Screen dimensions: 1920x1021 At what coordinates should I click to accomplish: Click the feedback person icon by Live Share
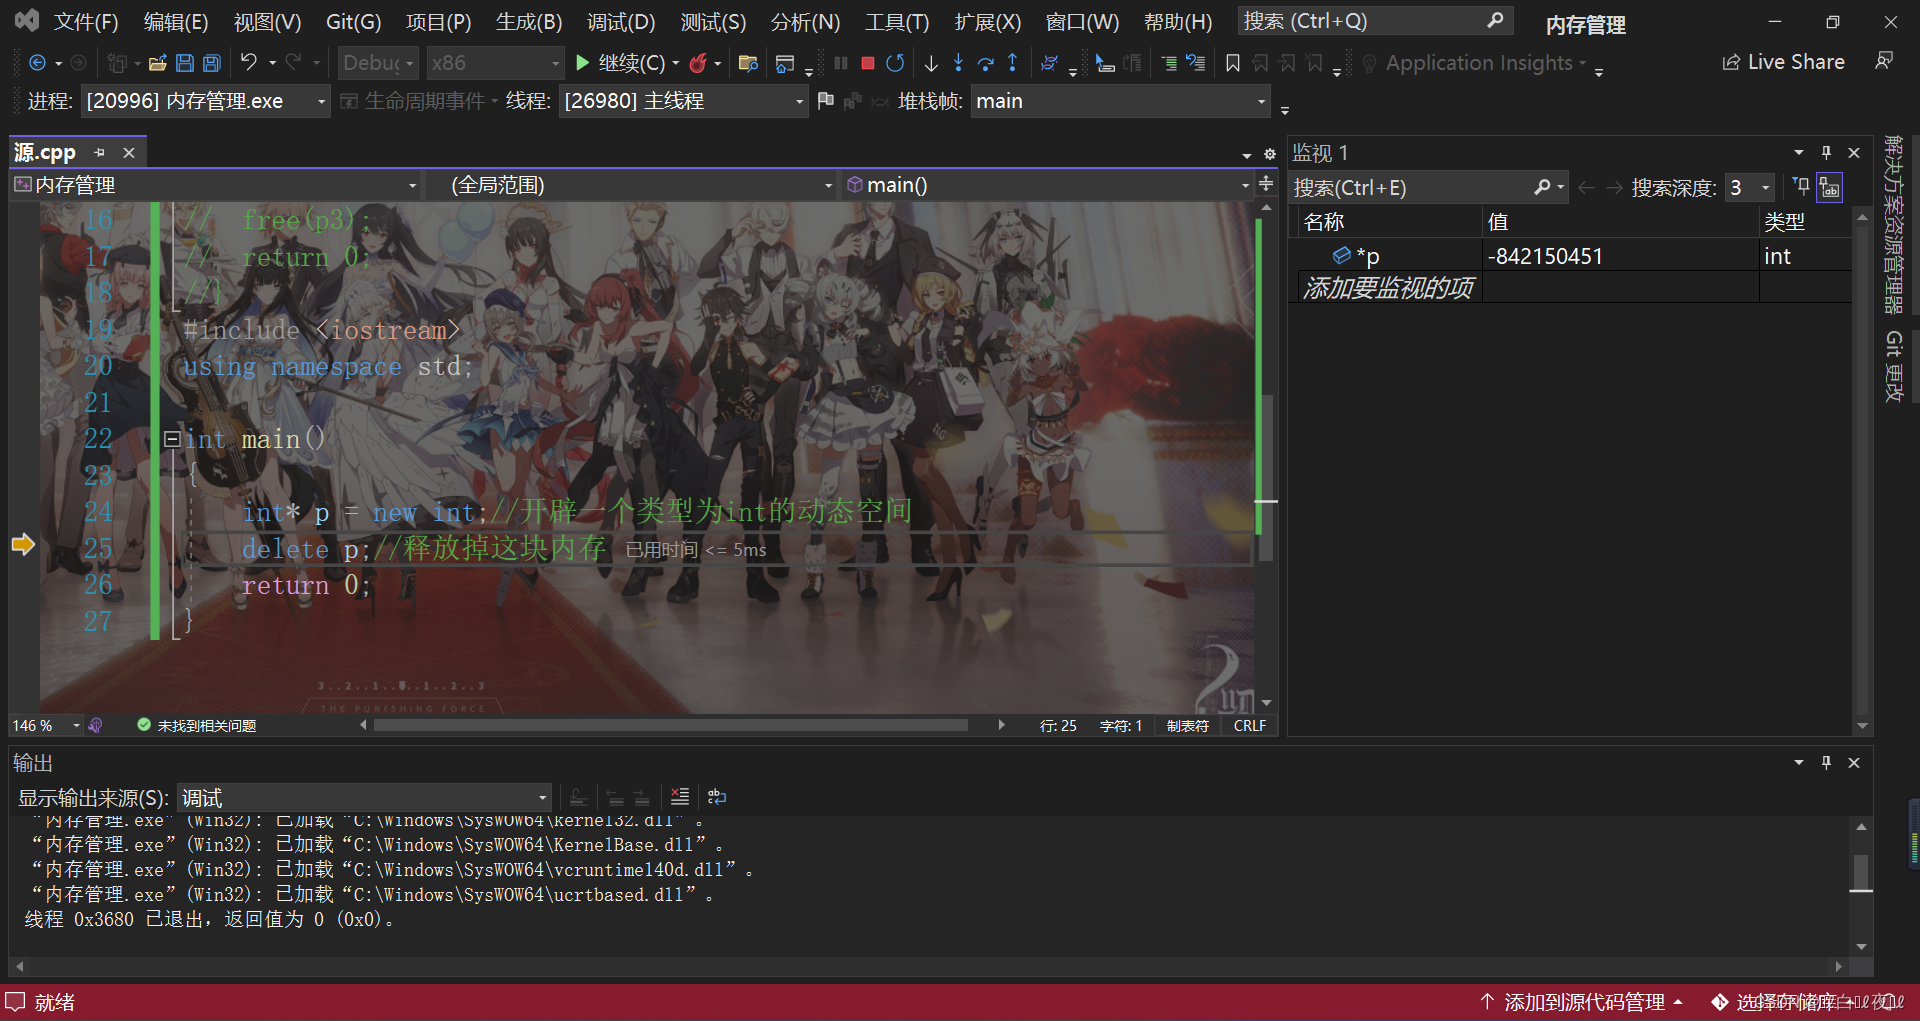(1884, 62)
